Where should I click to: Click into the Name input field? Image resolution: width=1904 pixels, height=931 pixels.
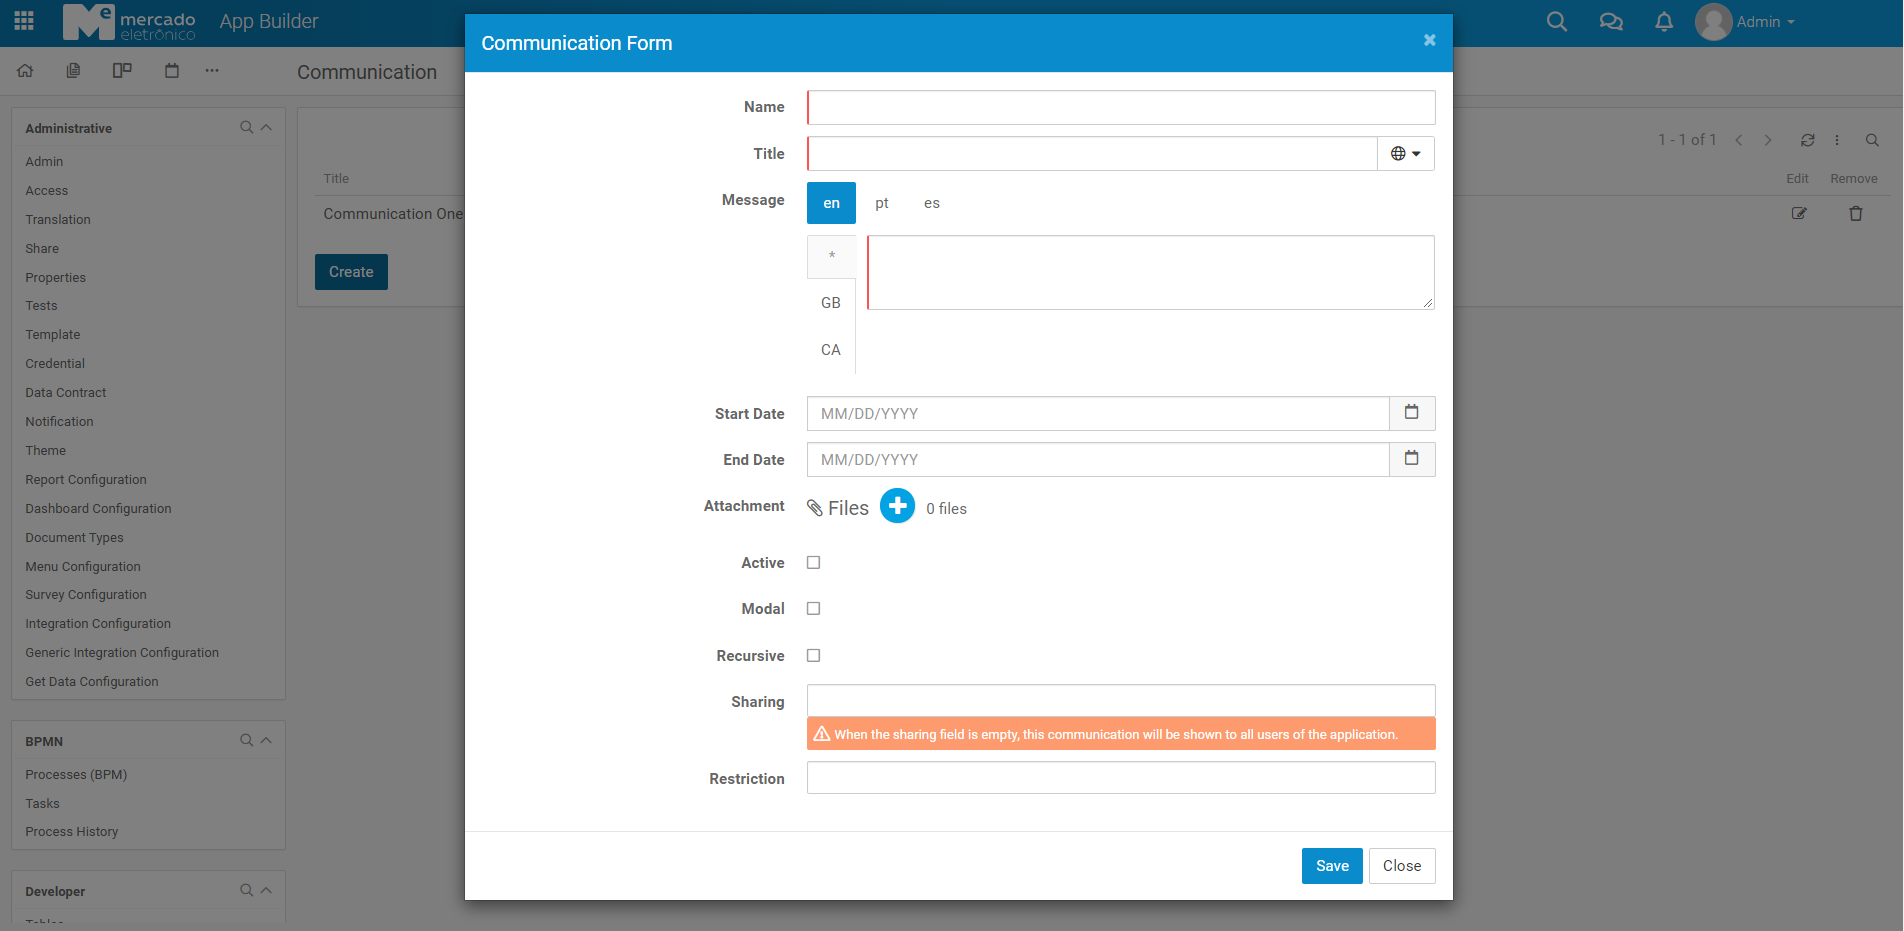[x=1120, y=108]
